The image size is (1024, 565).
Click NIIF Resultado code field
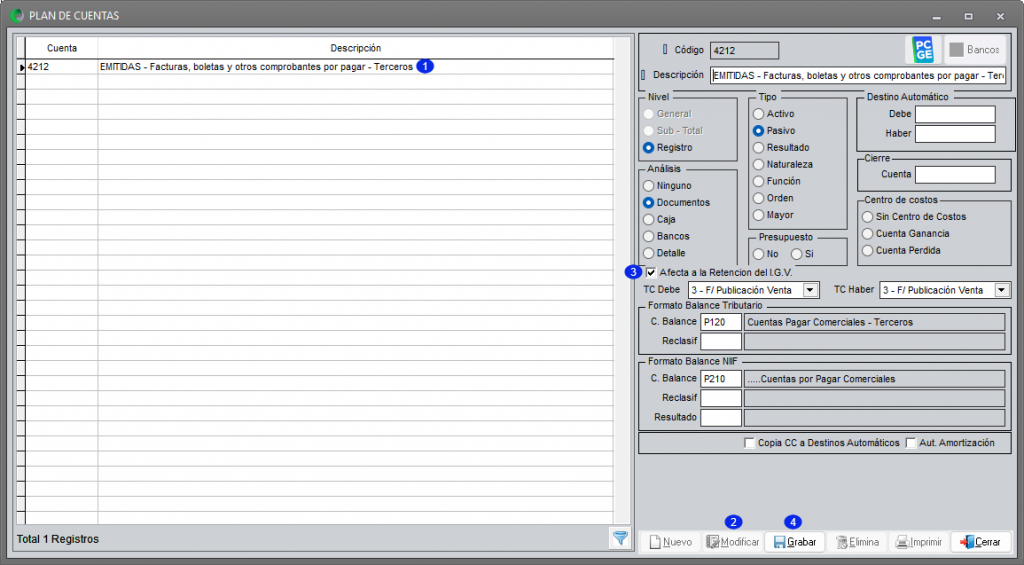(721, 417)
